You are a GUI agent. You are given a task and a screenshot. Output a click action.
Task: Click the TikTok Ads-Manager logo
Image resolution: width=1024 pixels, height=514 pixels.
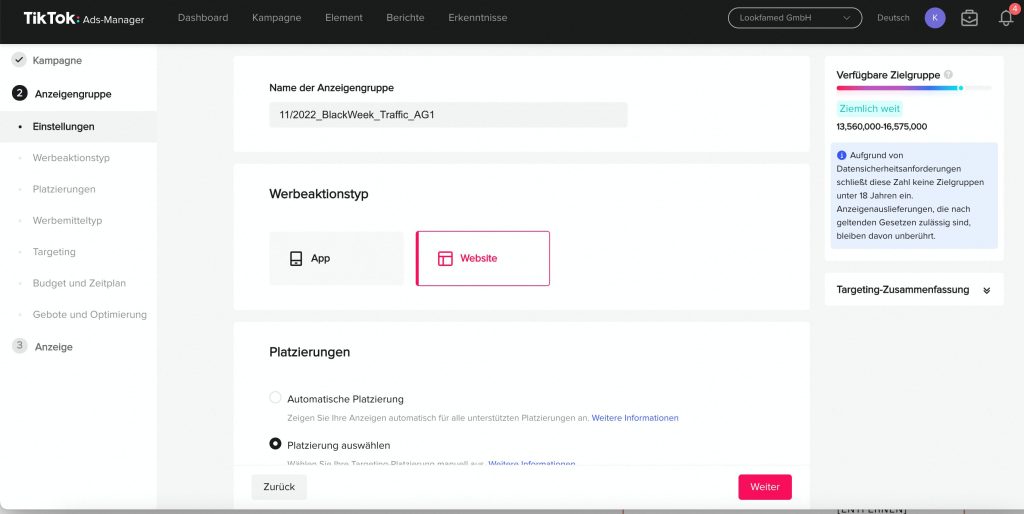click(x=84, y=18)
